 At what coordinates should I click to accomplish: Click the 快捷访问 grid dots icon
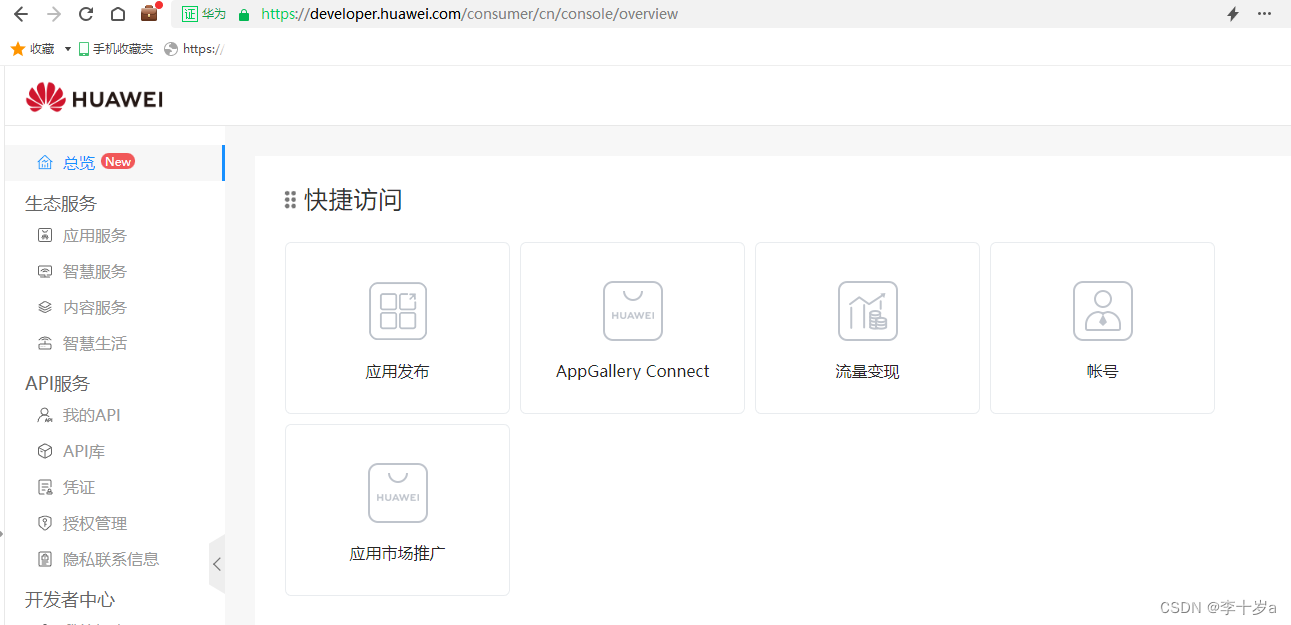point(290,200)
